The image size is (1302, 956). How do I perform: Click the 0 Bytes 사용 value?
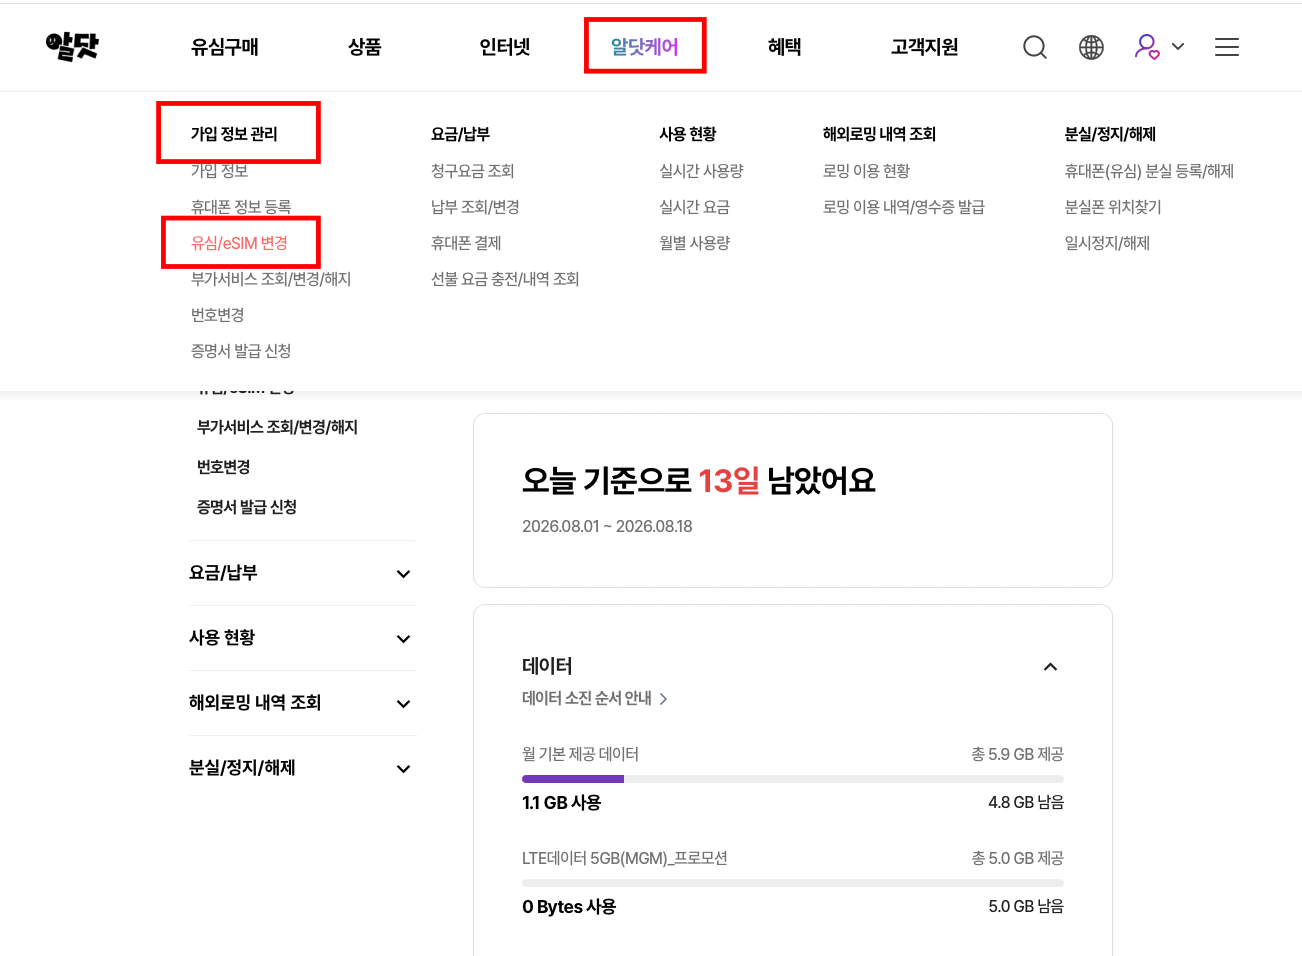pos(569,906)
